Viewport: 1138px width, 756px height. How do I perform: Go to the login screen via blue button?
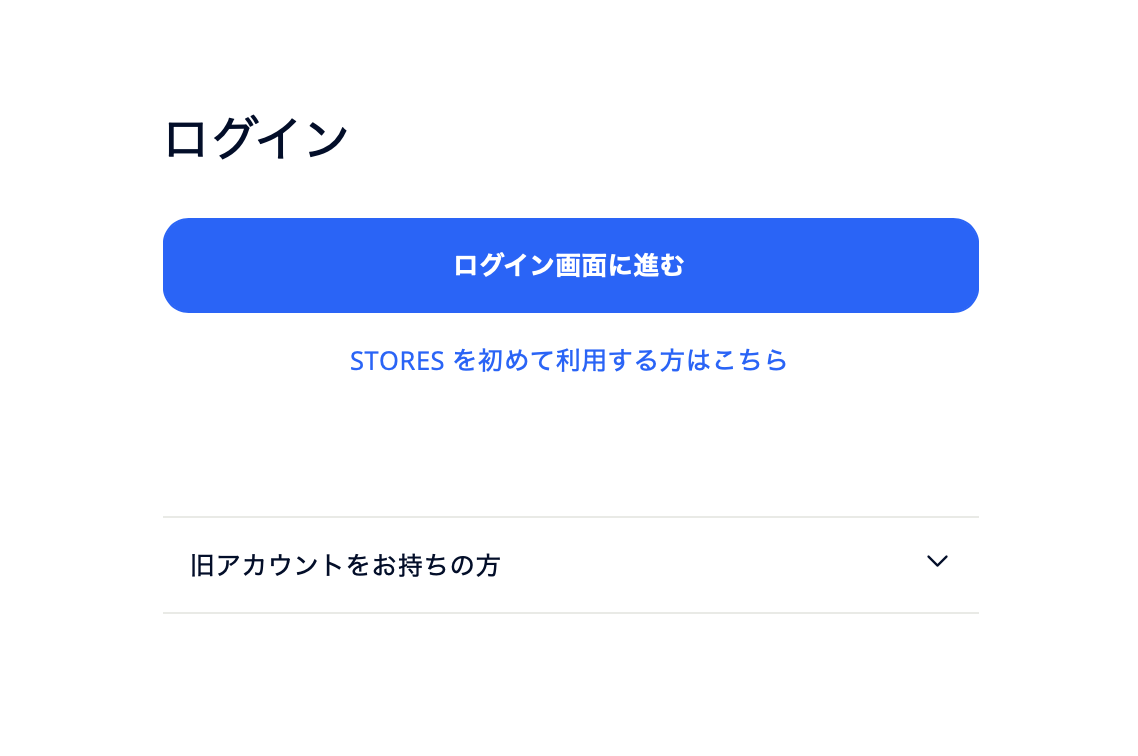coord(570,266)
